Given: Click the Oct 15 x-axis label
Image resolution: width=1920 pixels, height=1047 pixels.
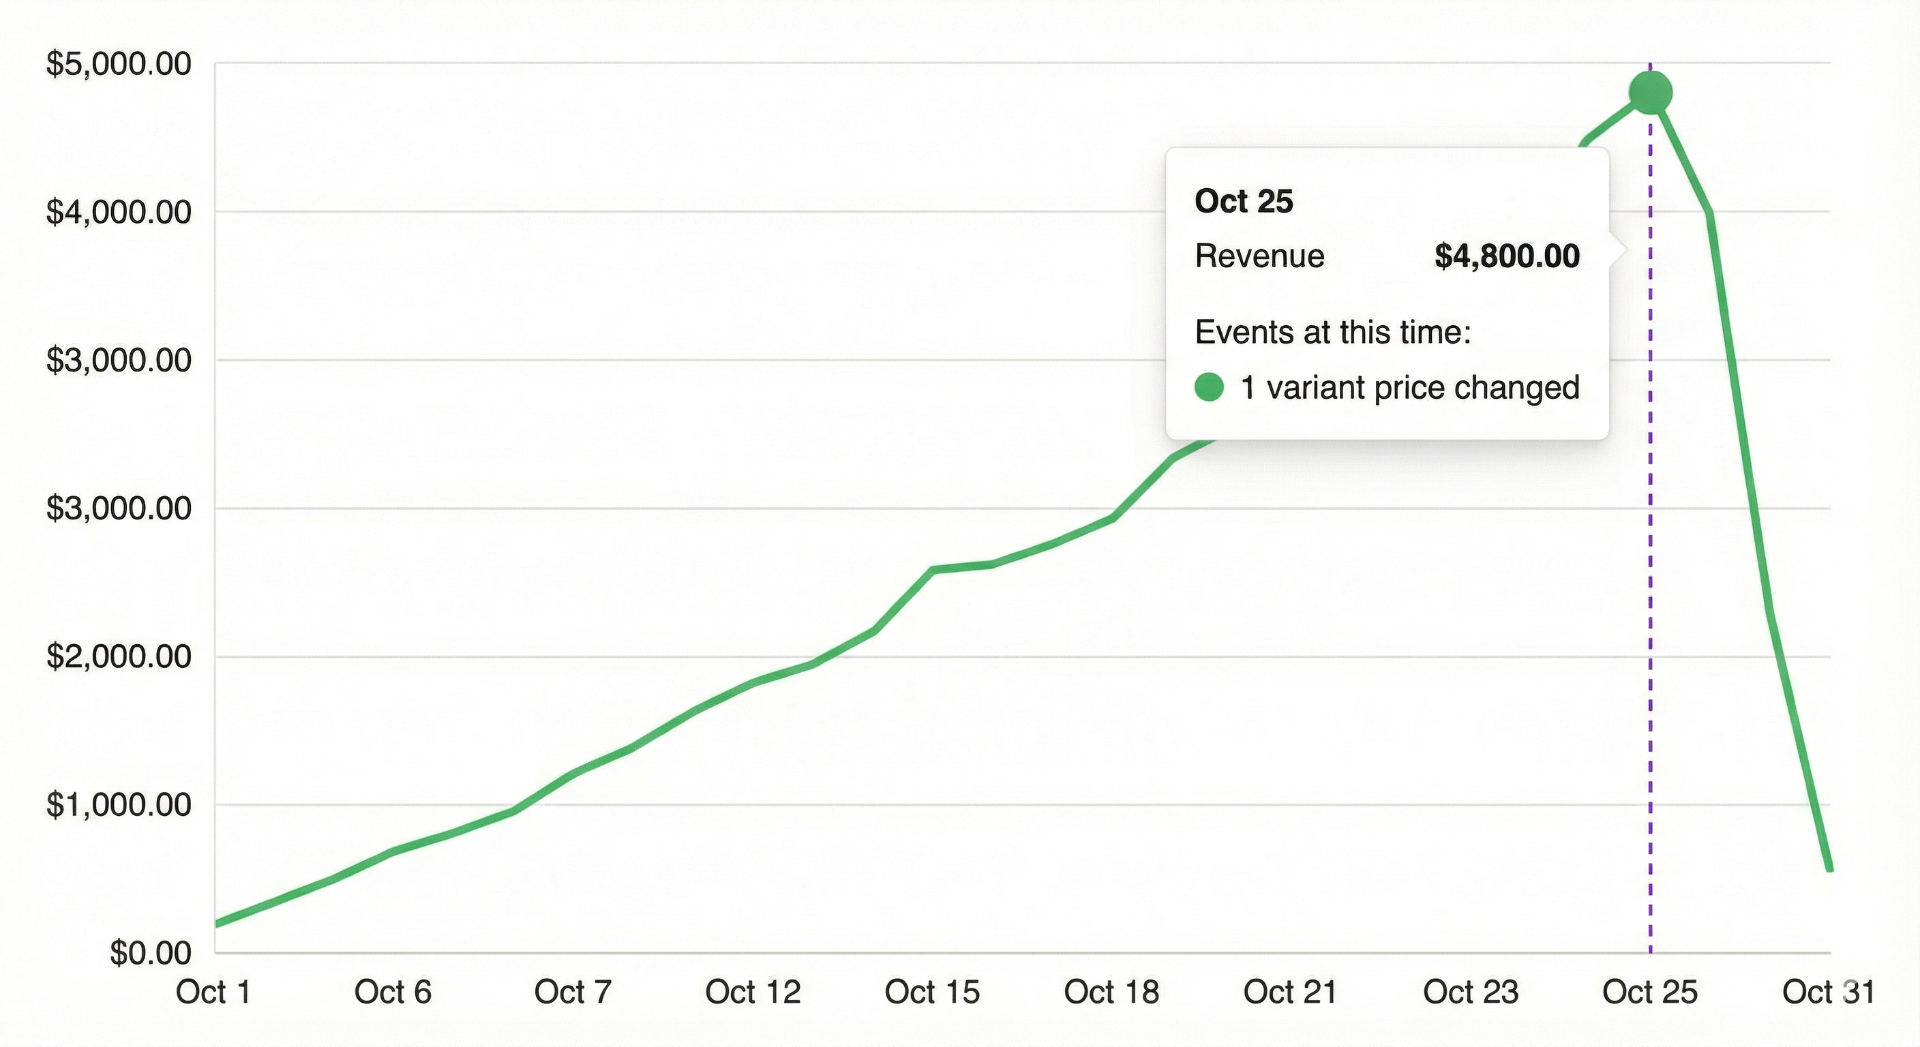Looking at the screenshot, I should 932,992.
